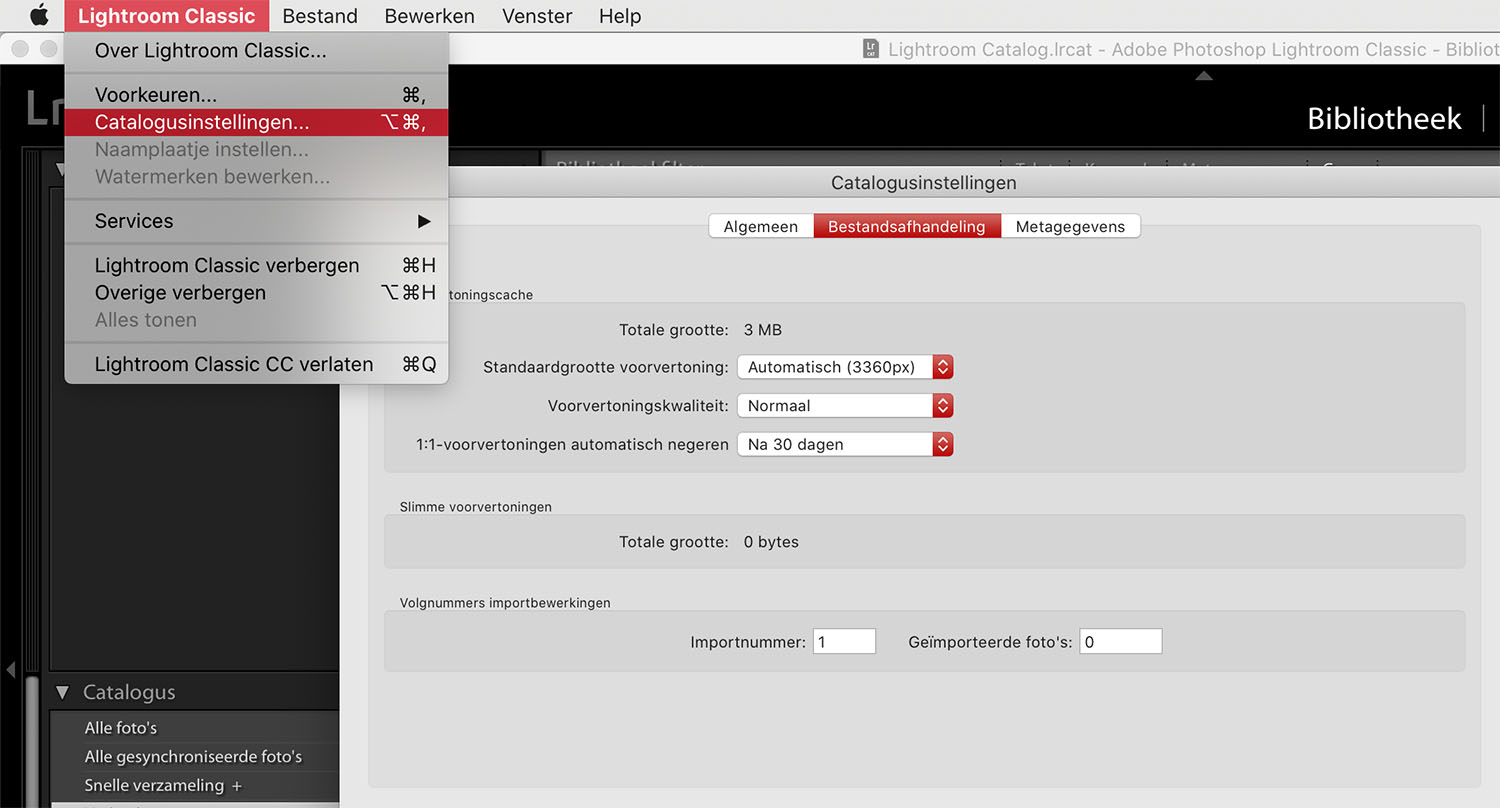The height and width of the screenshot is (808, 1500).
Task: Click the Slimme voorvertoningen section label
Action: [475, 507]
